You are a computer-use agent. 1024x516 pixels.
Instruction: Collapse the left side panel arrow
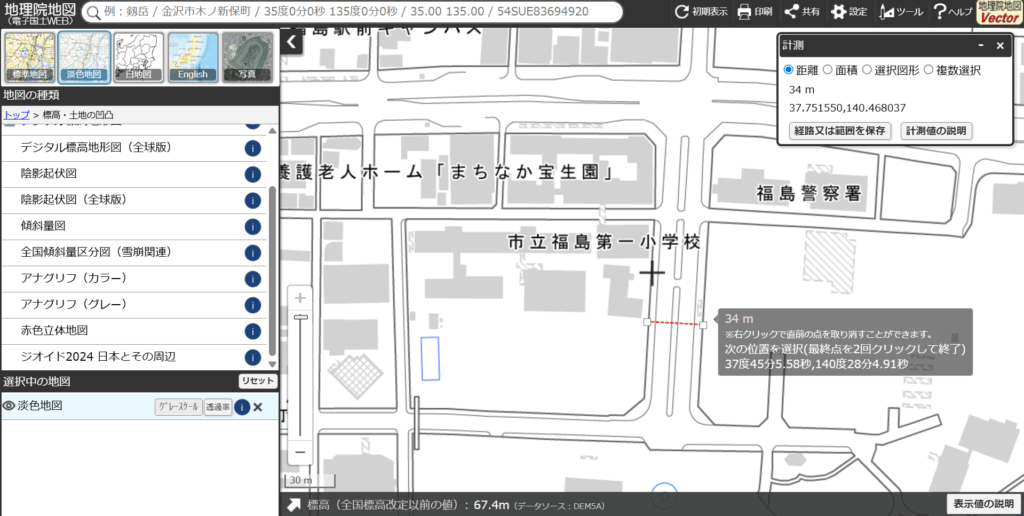coord(291,42)
